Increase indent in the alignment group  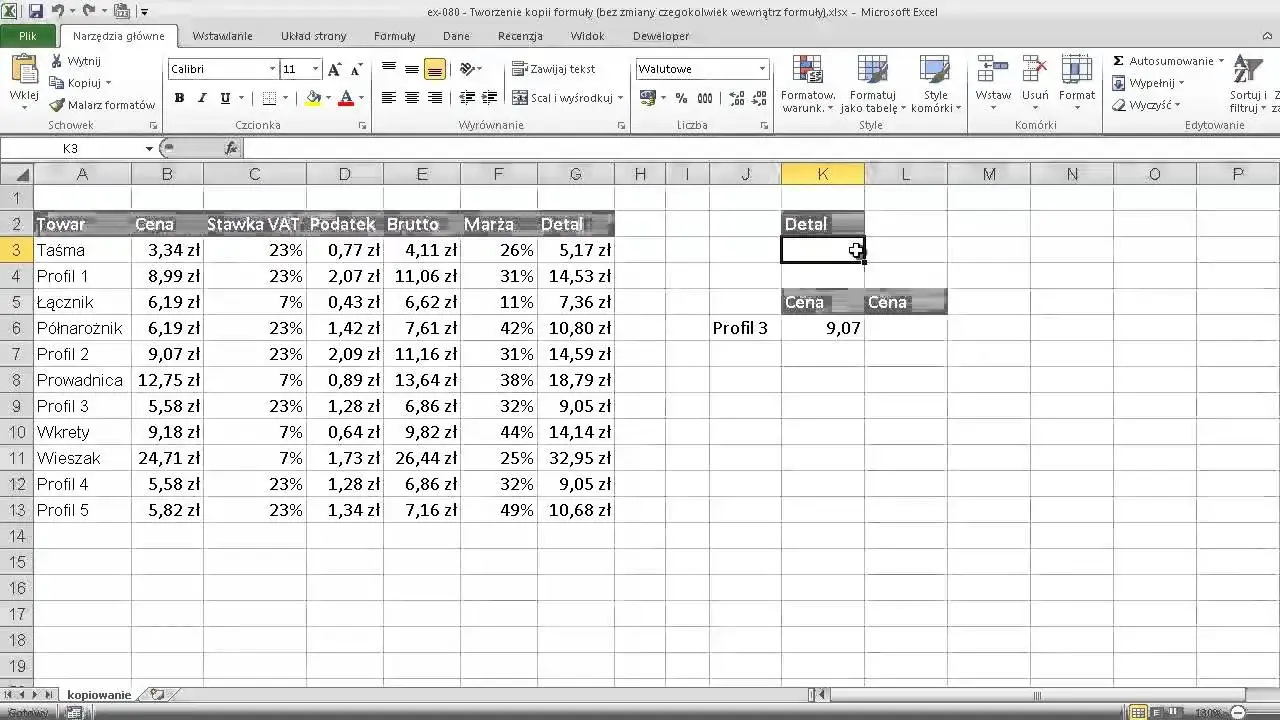[x=488, y=98]
